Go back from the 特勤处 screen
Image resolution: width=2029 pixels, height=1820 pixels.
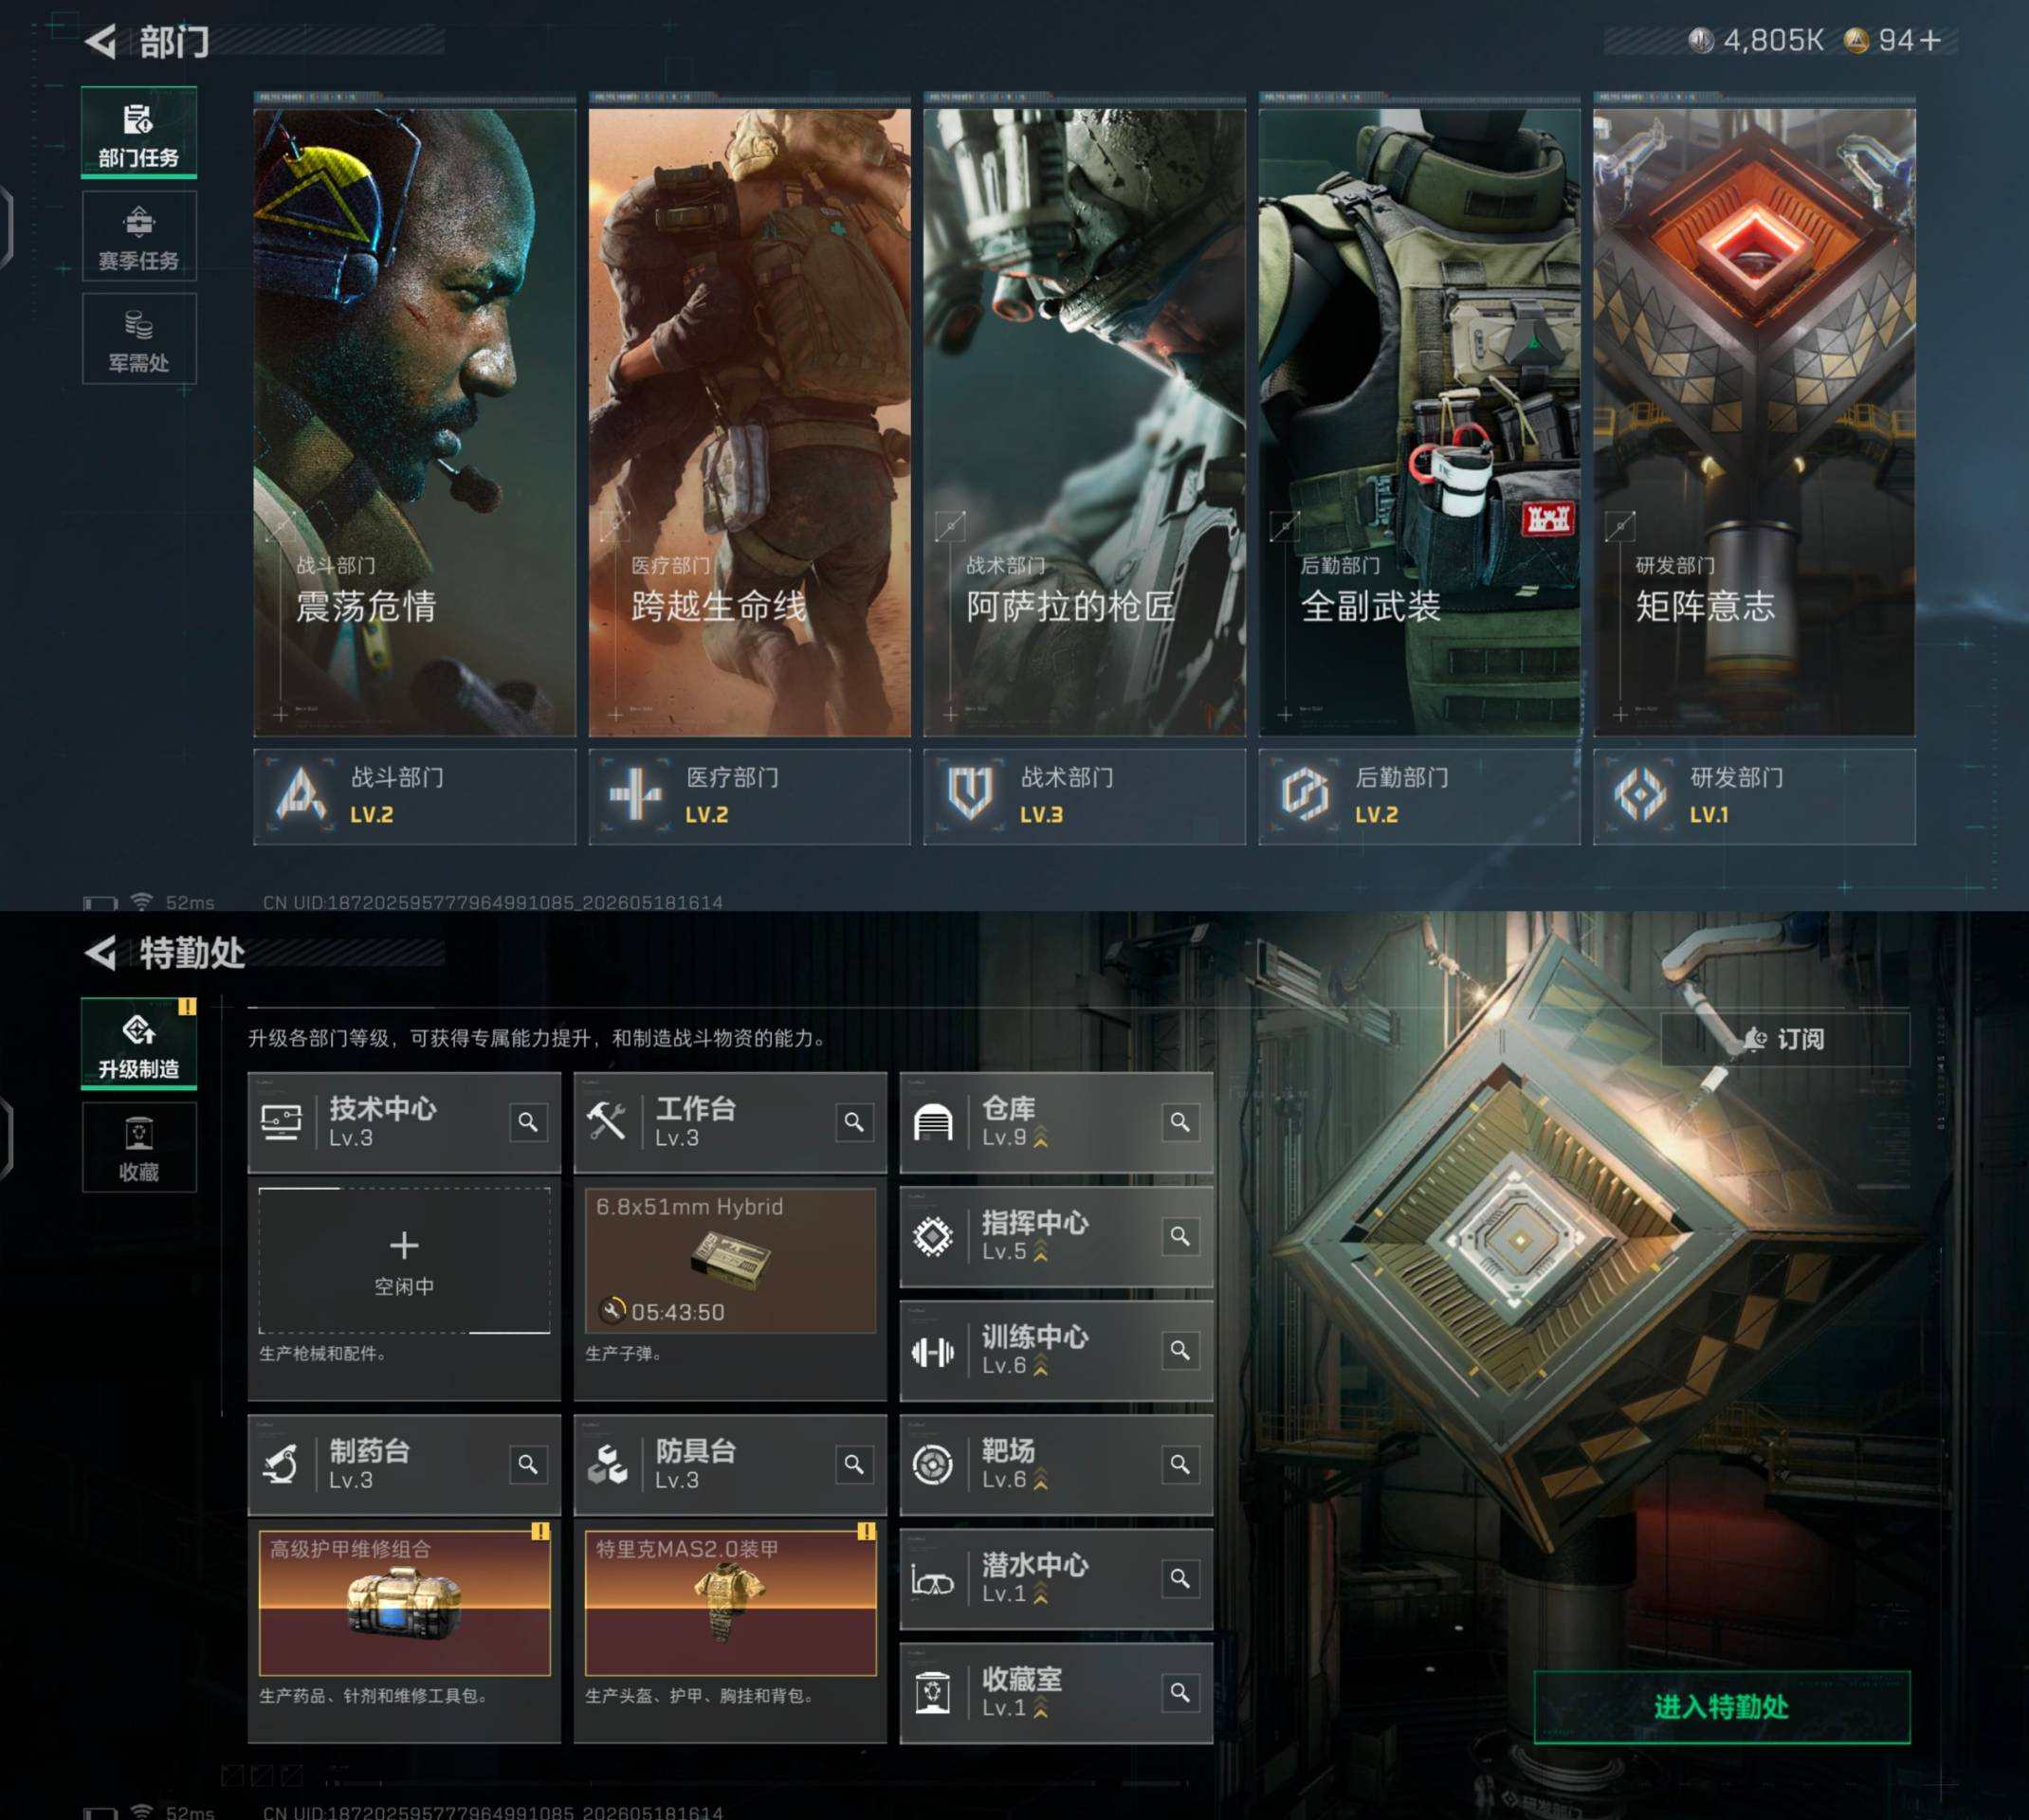click(x=101, y=953)
